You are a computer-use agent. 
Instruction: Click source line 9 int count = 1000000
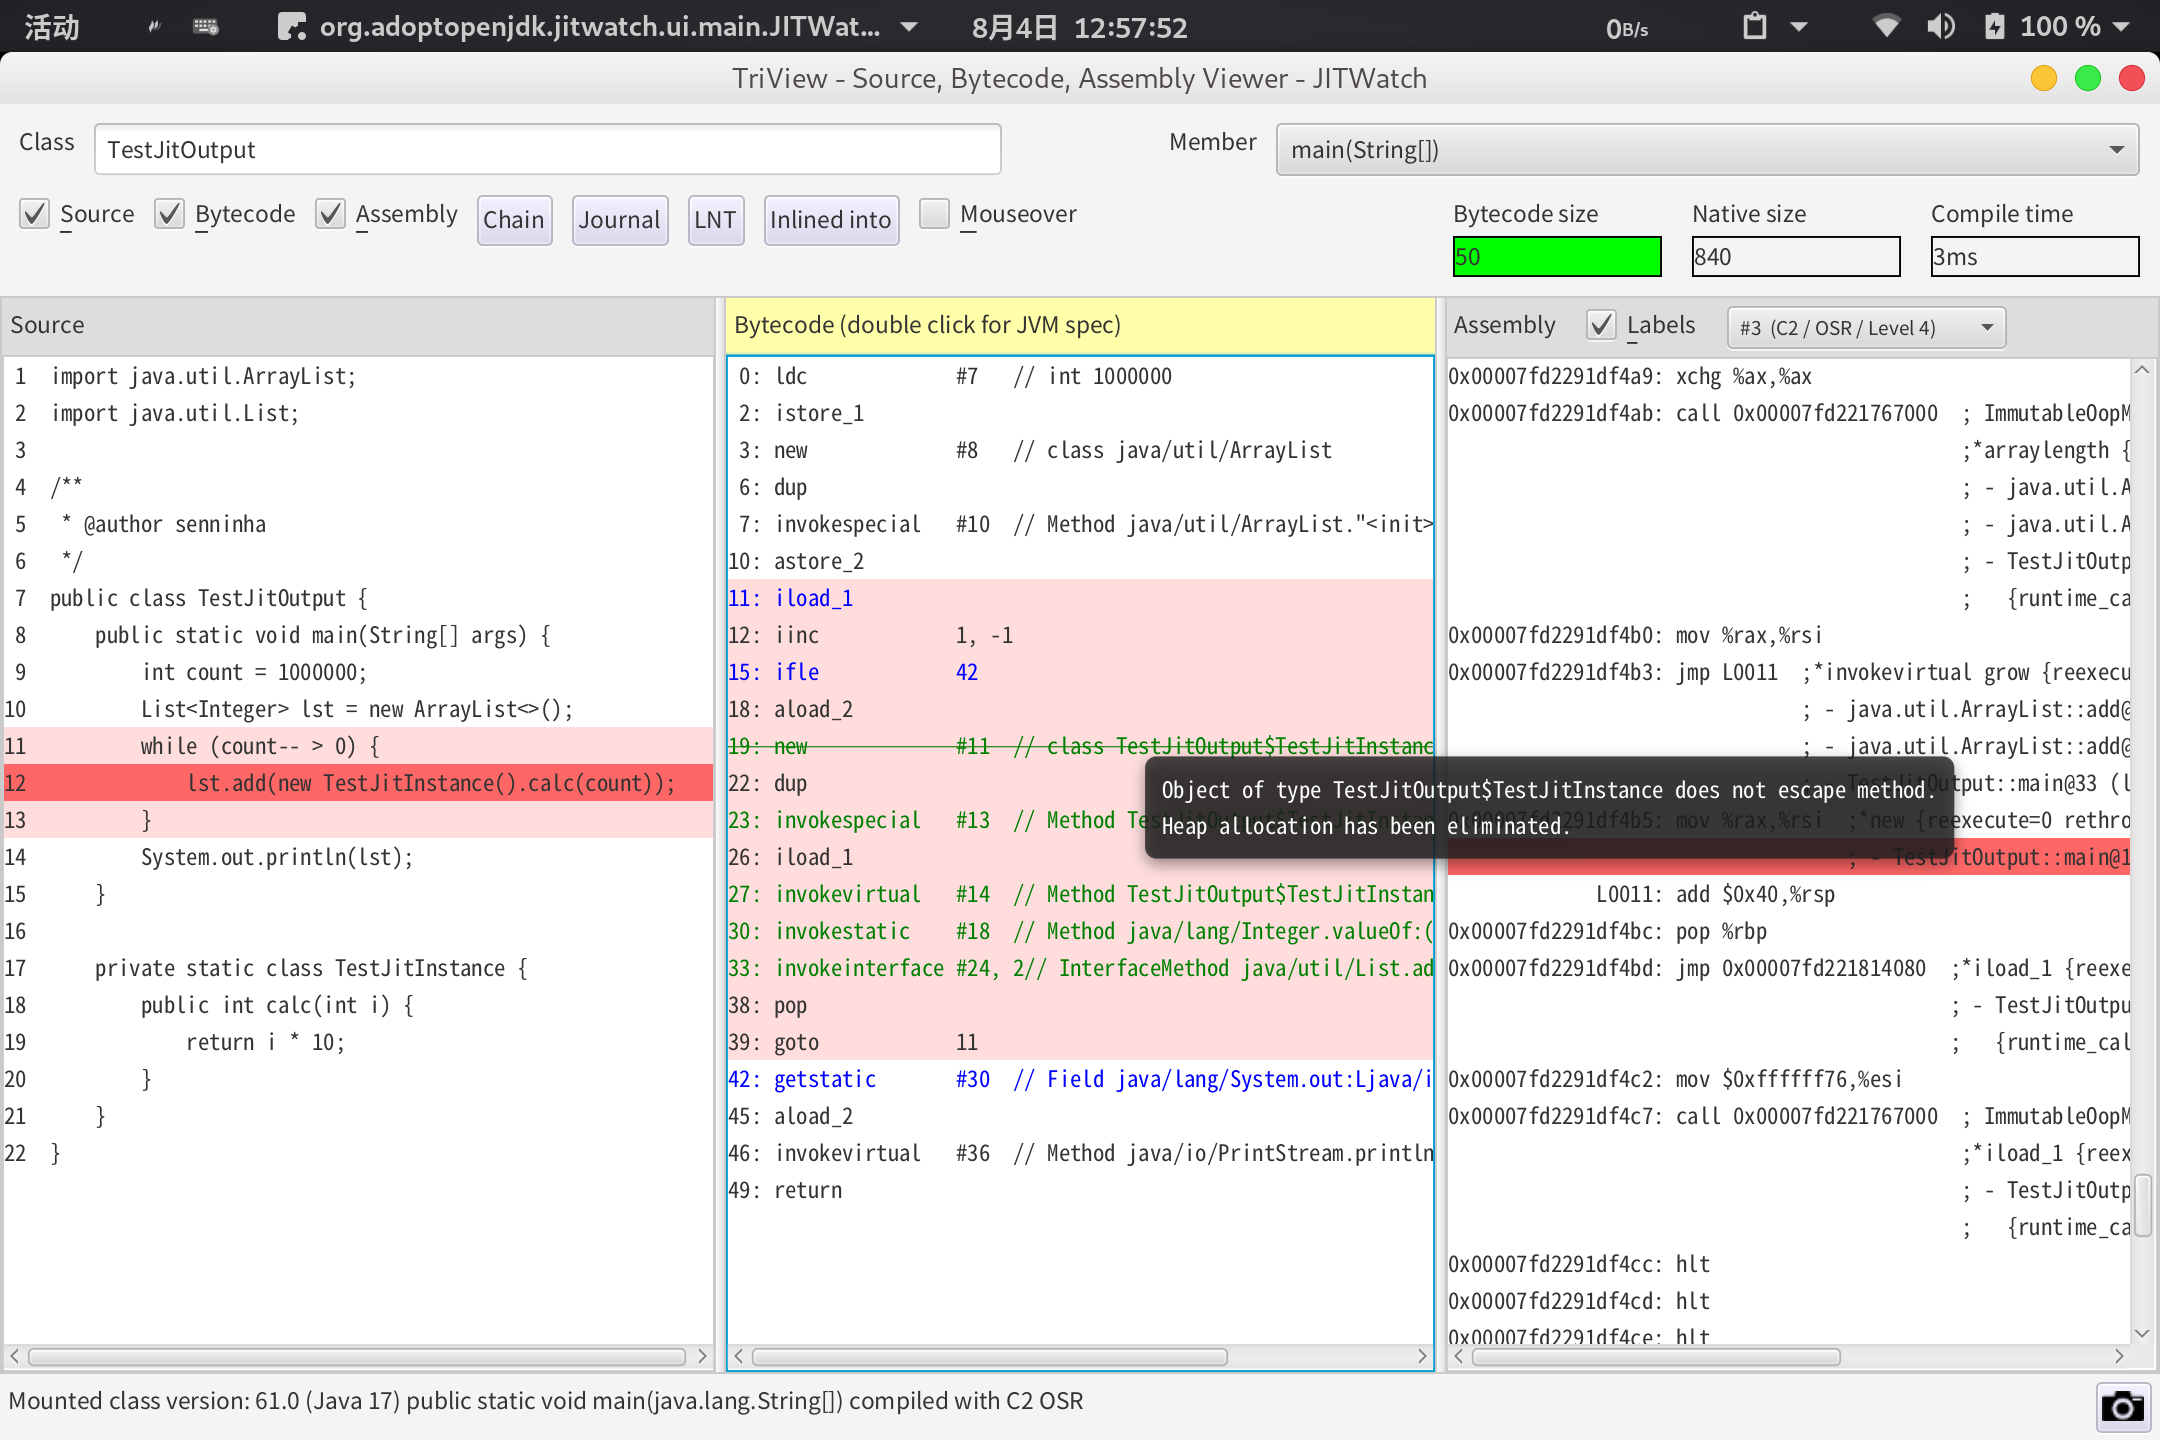[358, 672]
